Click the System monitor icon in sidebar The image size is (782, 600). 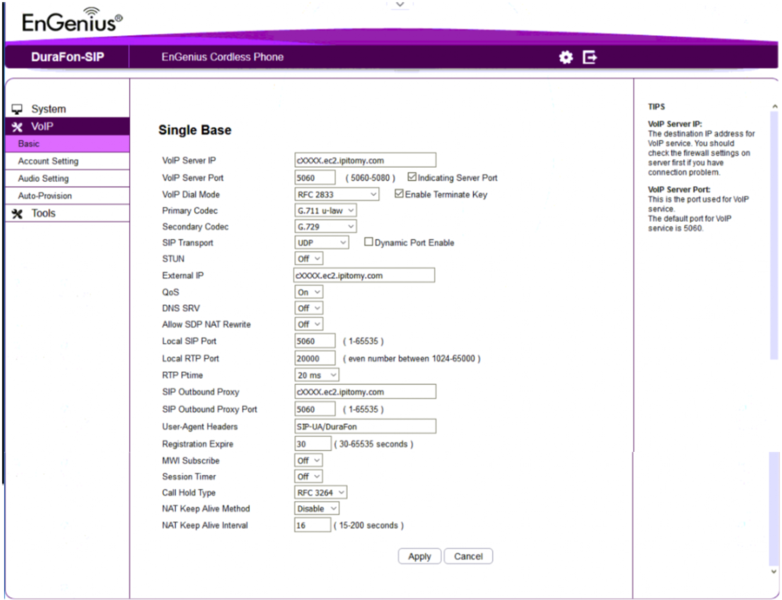coord(16,109)
